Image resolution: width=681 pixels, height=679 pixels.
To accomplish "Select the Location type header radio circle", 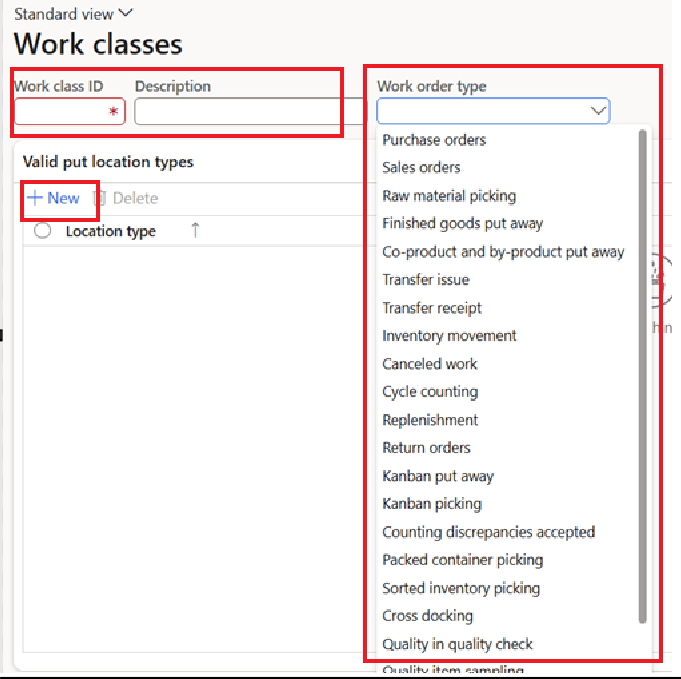I will [x=42, y=231].
